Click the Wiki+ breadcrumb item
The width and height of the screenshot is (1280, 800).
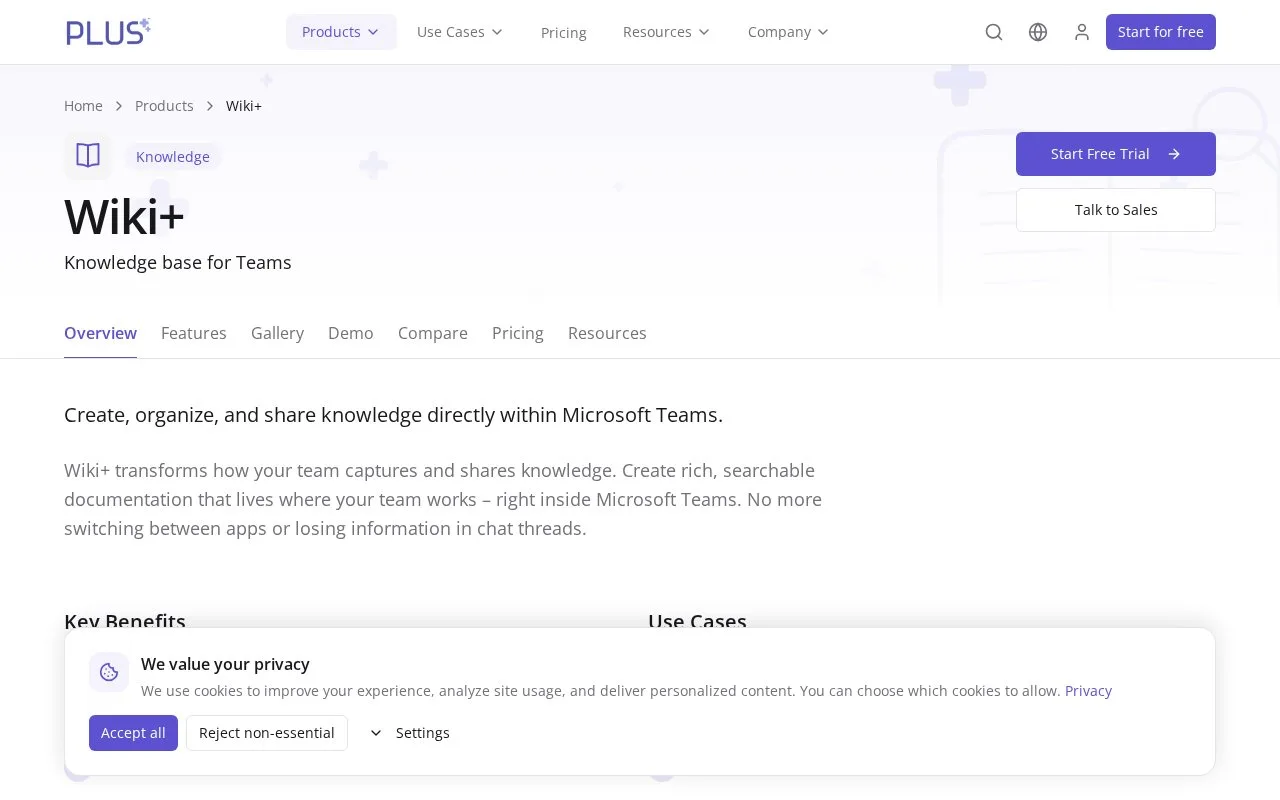click(244, 106)
